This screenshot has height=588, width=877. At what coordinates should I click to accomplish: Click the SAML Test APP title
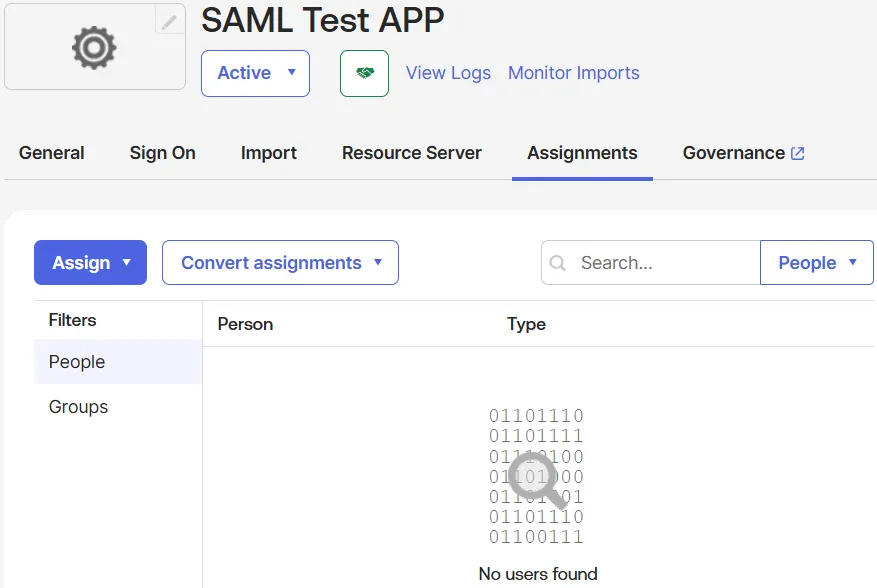pyautogui.click(x=323, y=21)
